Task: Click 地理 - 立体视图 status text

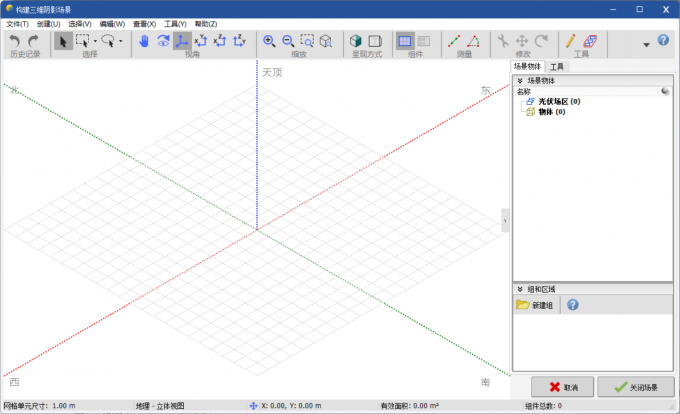Action: pos(160,406)
